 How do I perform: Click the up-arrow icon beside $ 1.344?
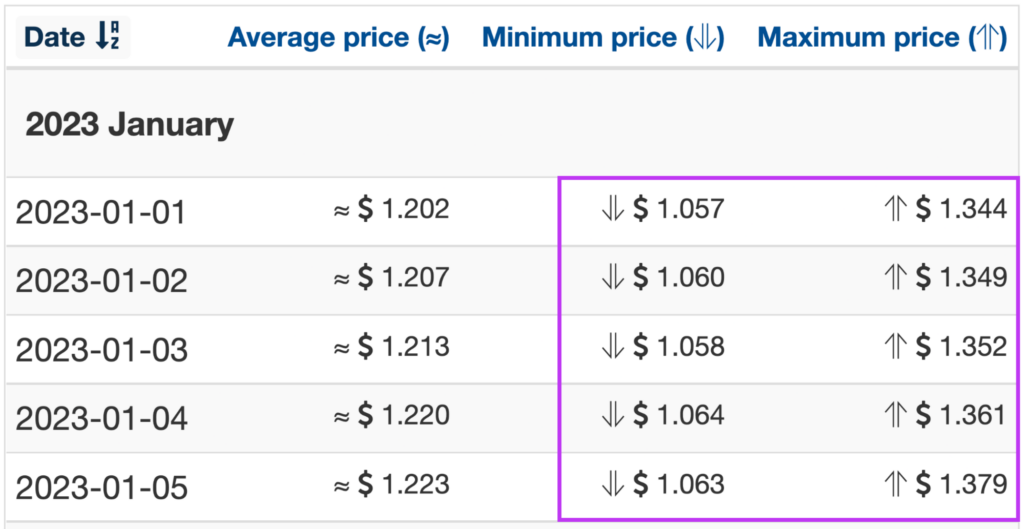coord(896,210)
